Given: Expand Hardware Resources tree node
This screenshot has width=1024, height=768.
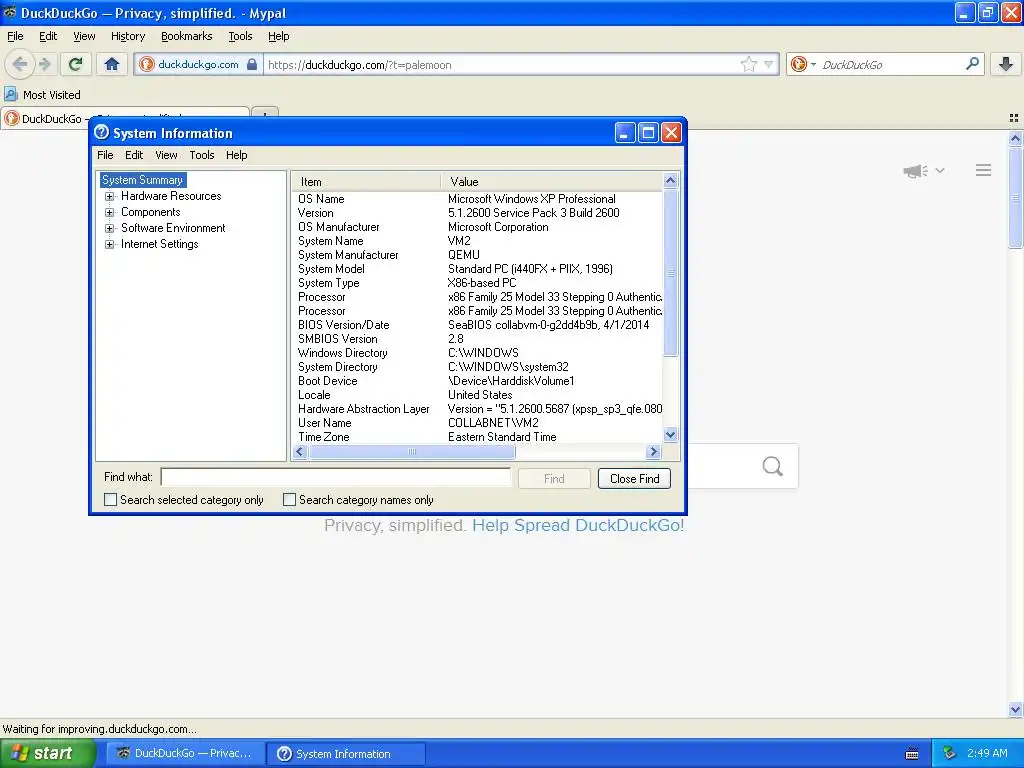Looking at the screenshot, I should coord(110,196).
